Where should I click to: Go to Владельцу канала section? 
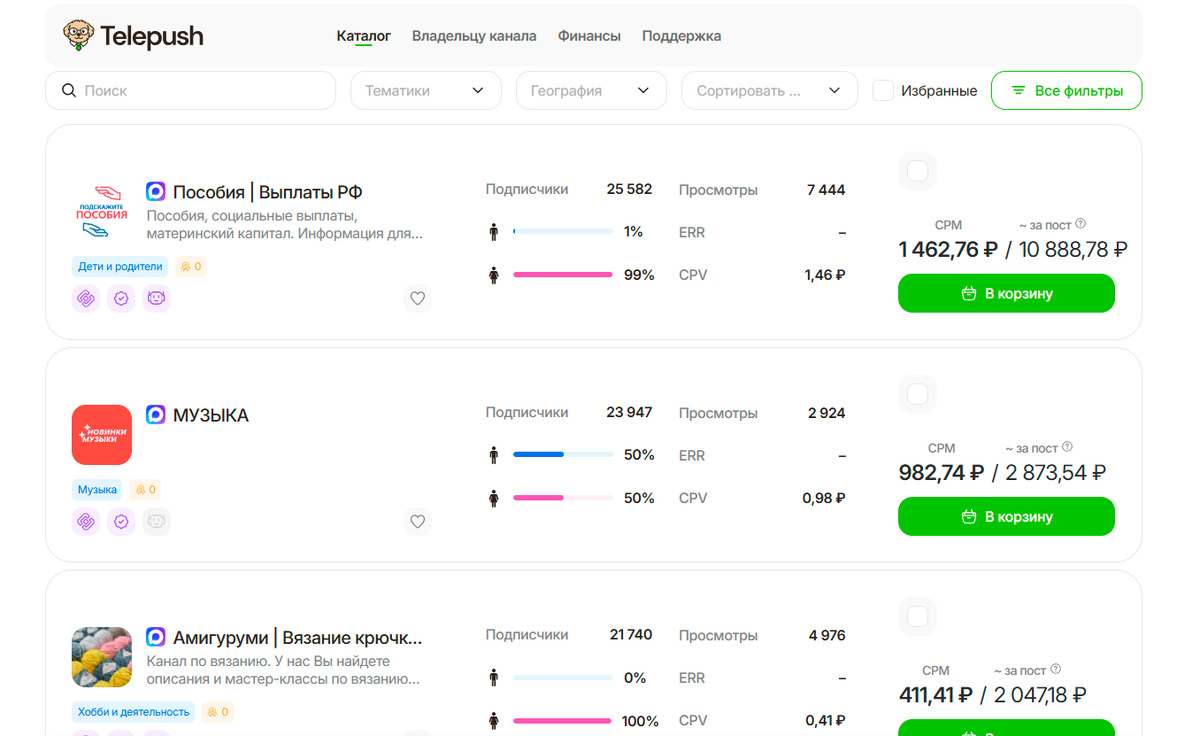pyautogui.click(x=474, y=36)
